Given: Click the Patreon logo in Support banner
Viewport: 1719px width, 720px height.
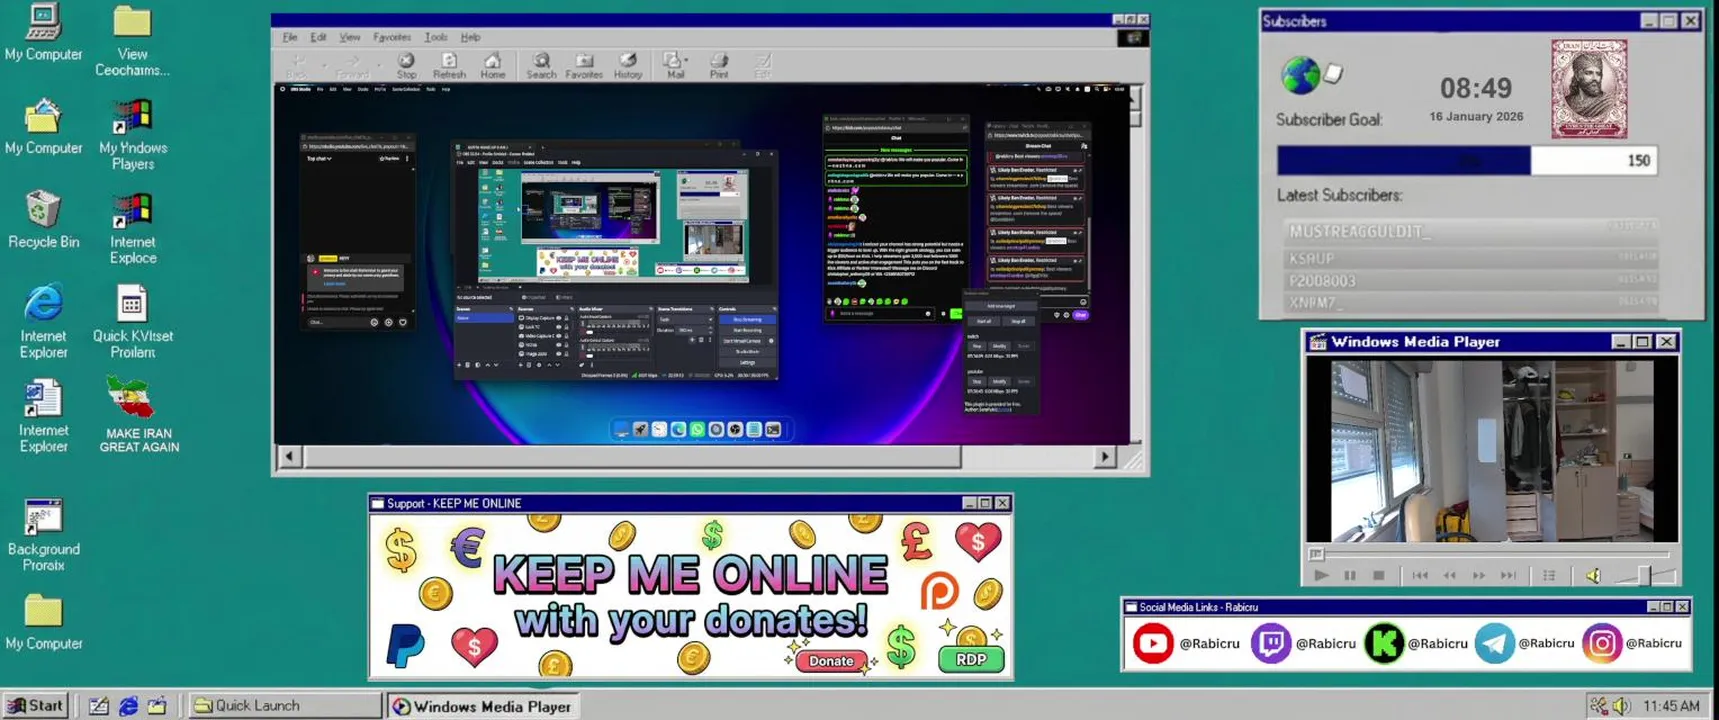Looking at the screenshot, I should pos(939,591).
